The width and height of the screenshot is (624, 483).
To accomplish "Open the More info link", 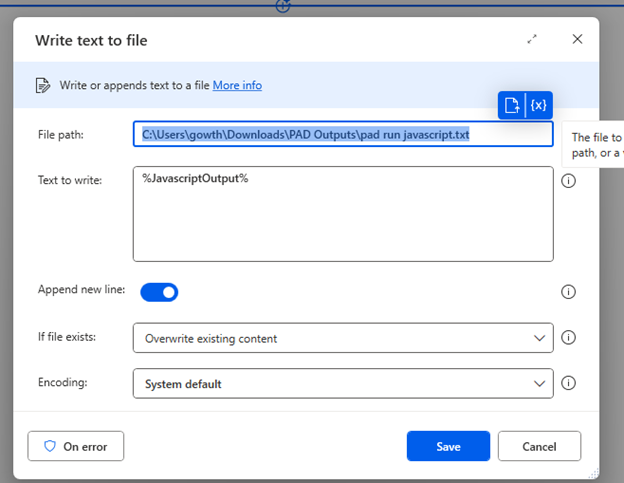I will pos(237,85).
